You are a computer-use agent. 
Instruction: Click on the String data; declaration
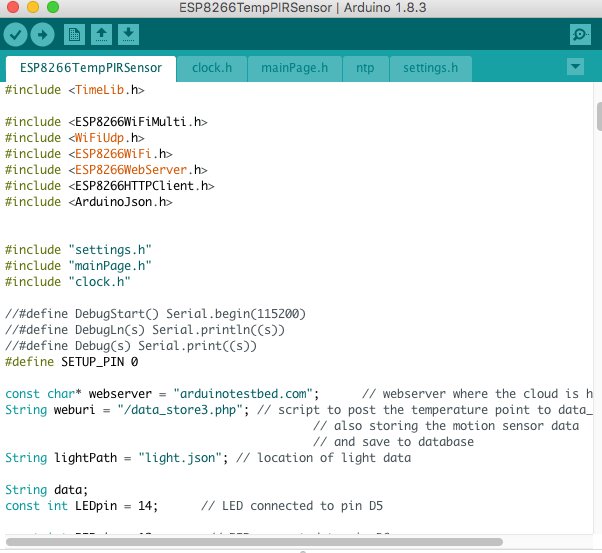coord(47,490)
